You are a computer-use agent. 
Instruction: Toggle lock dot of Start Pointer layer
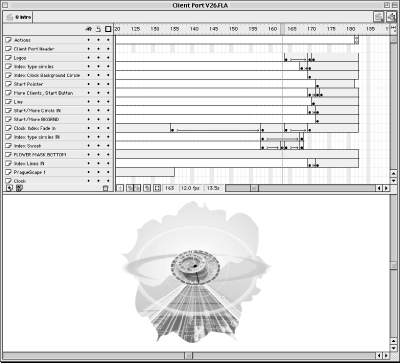click(x=98, y=84)
